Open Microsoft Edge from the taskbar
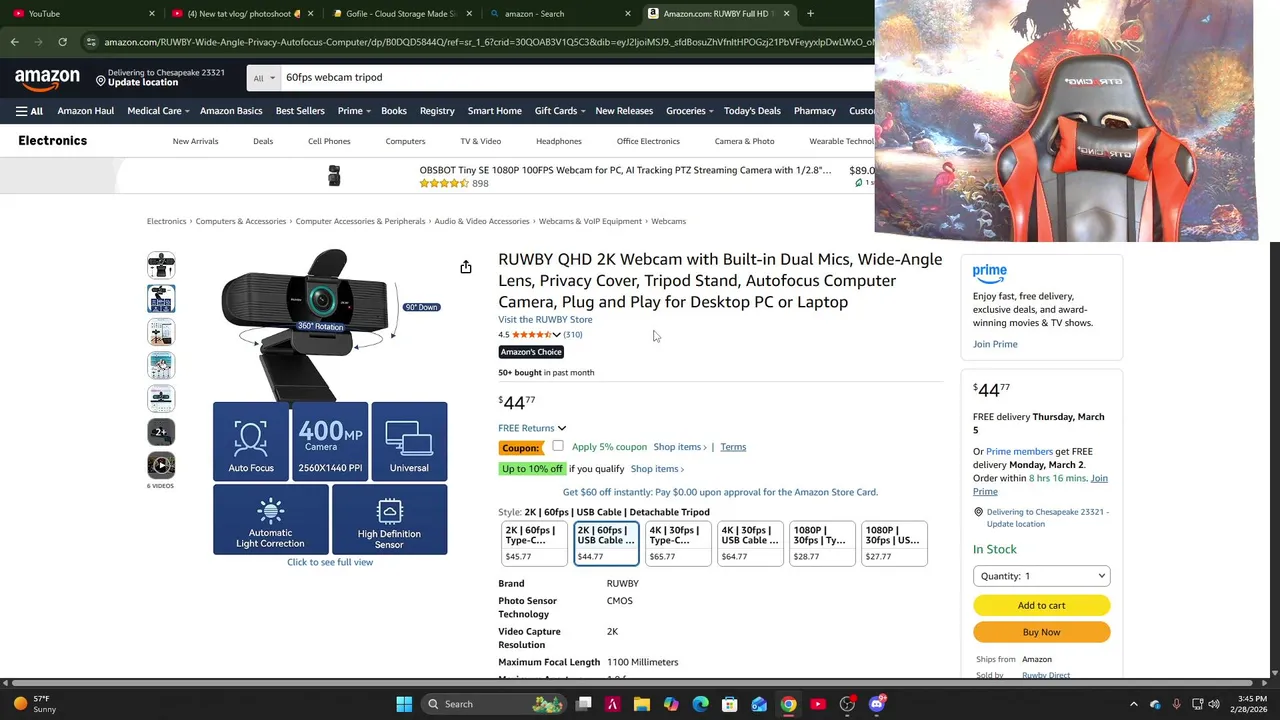This screenshot has width=1280, height=720. point(701,704)
